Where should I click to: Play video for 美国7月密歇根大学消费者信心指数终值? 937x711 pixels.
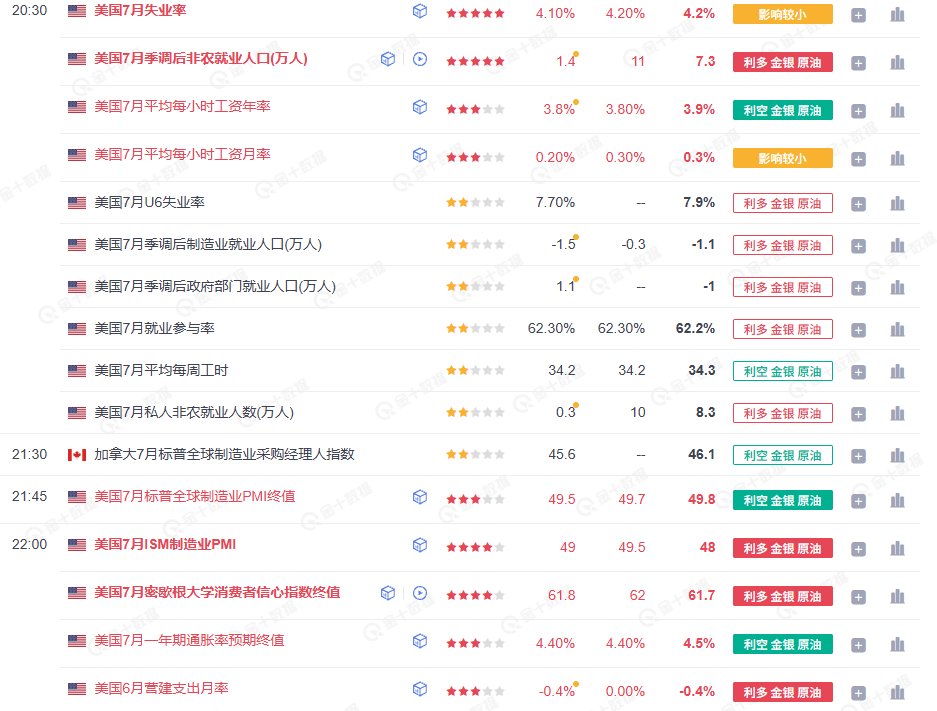[420, 593]
